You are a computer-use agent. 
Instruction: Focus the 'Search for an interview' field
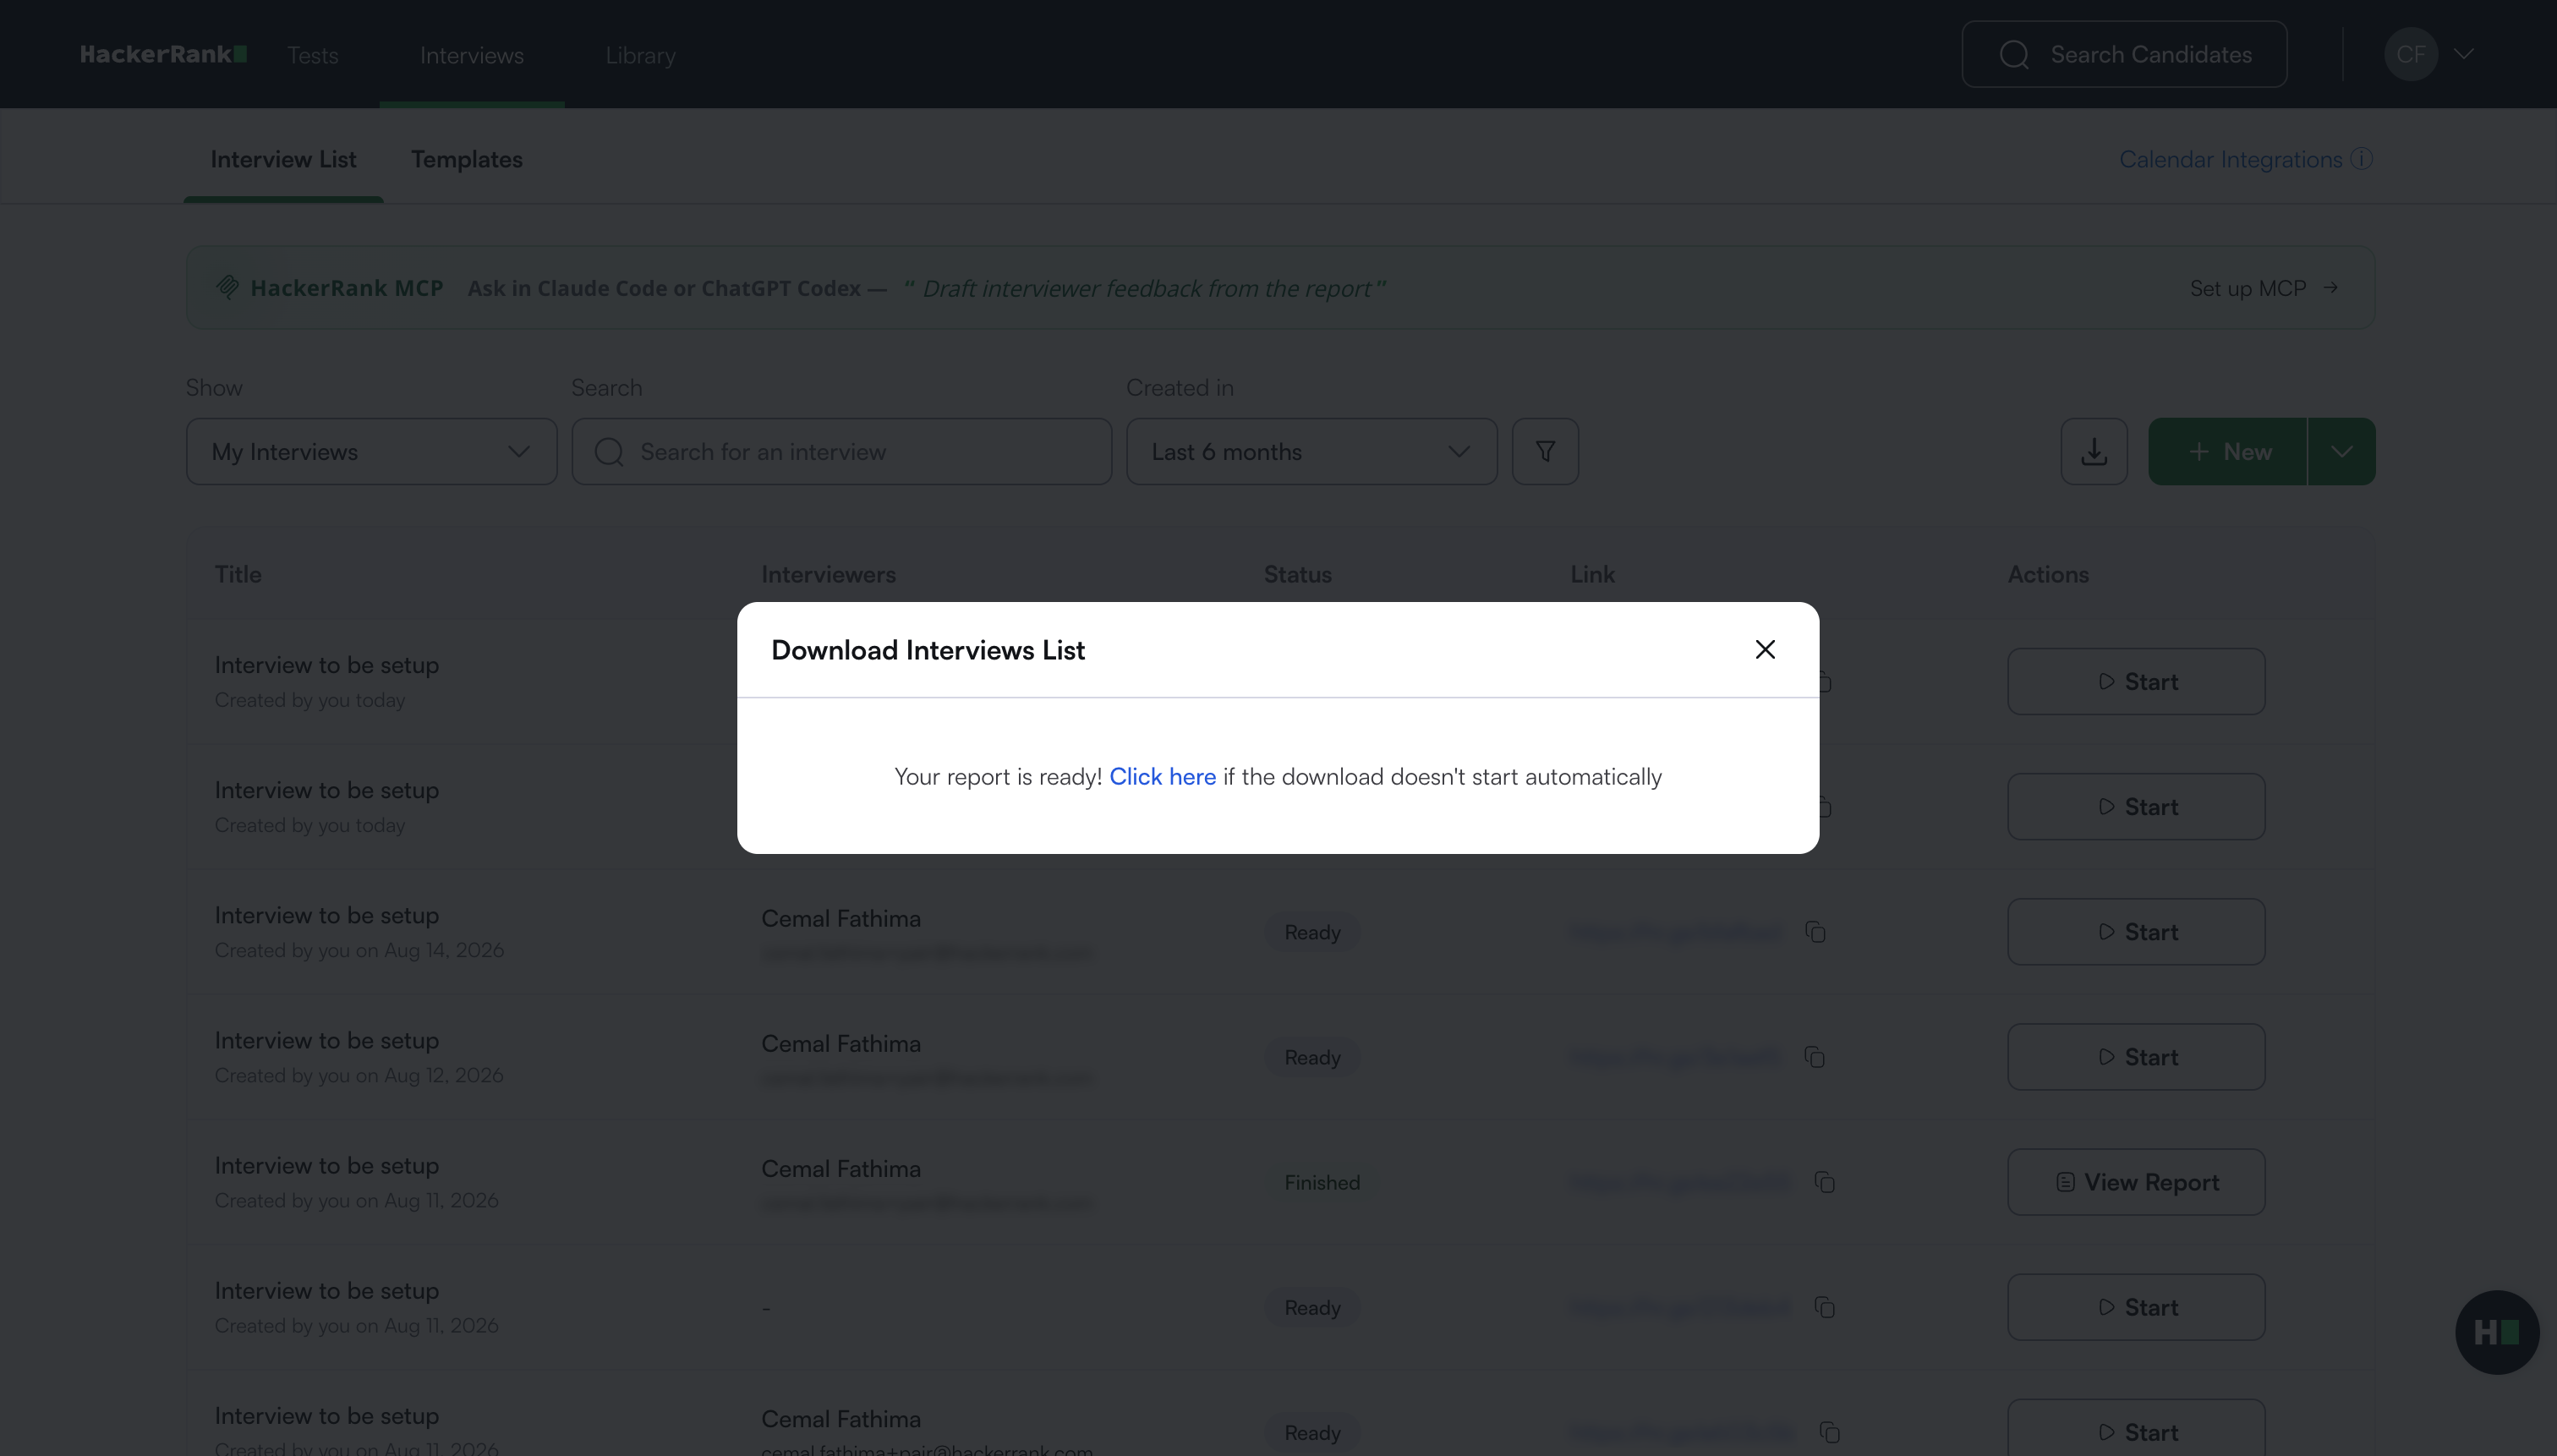(841, 452)
